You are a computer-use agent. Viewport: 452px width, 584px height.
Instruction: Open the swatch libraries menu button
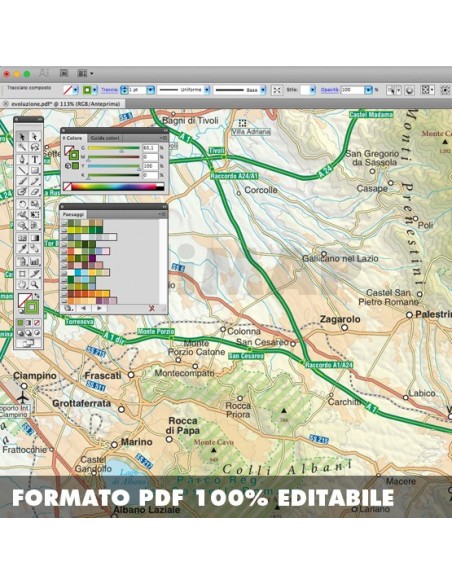tap(68, 308)
